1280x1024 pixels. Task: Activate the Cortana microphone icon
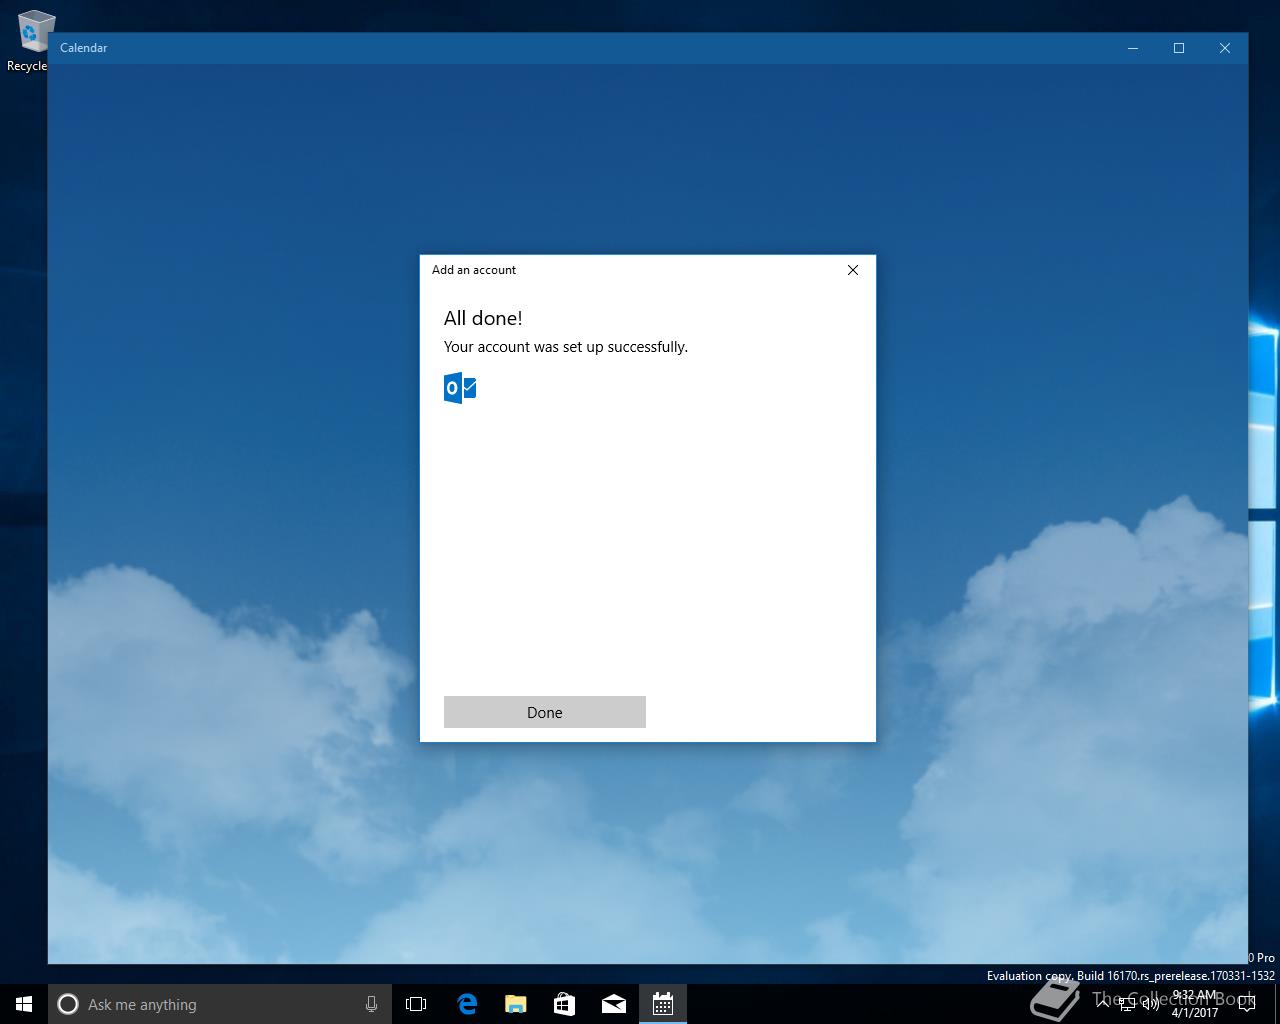tap(371, 1004)
